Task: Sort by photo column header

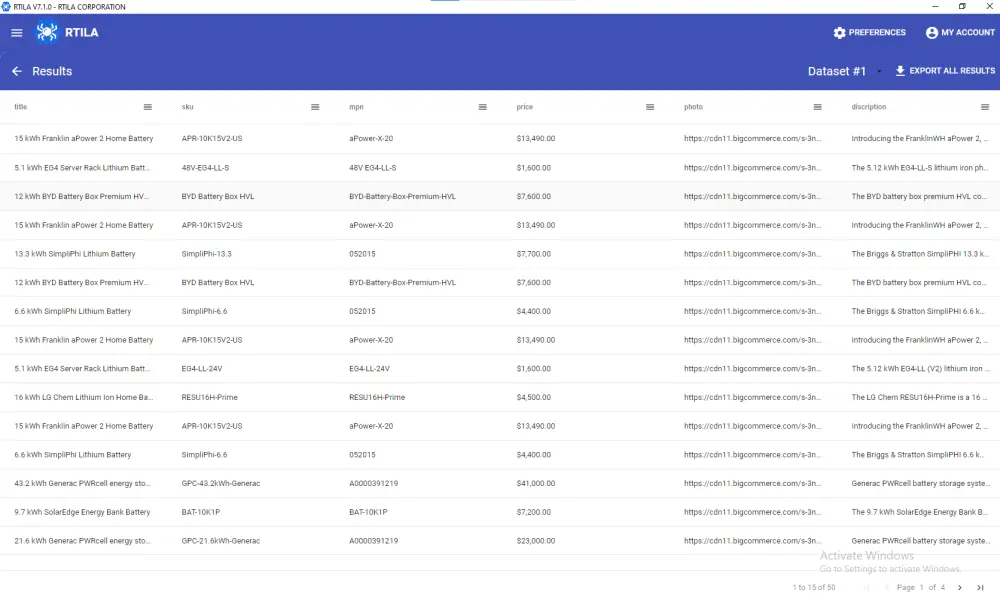Action: point(693,107)
